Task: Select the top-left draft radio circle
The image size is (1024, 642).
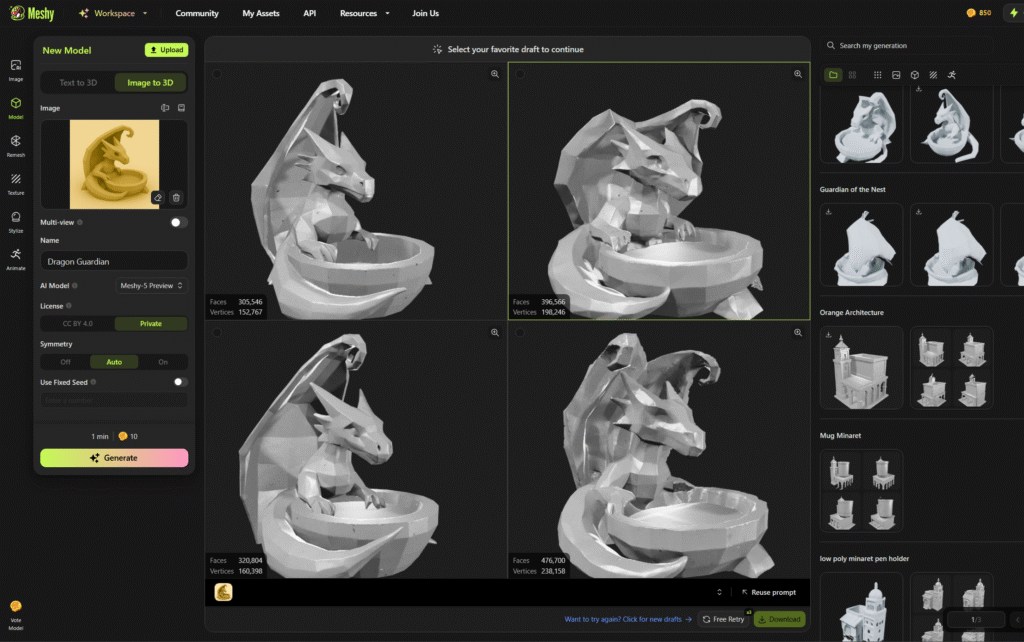Action: 217,74
